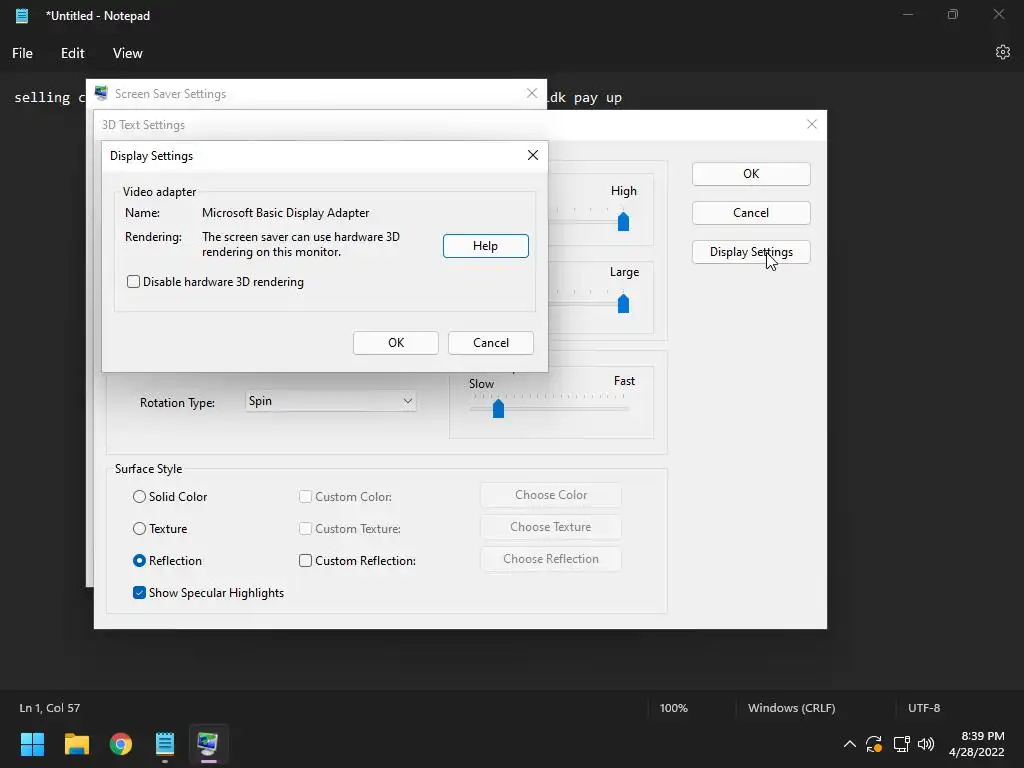Launch File Explorer from taskbar
This screenshot has width=1024, height=768.
click(76, 743)
